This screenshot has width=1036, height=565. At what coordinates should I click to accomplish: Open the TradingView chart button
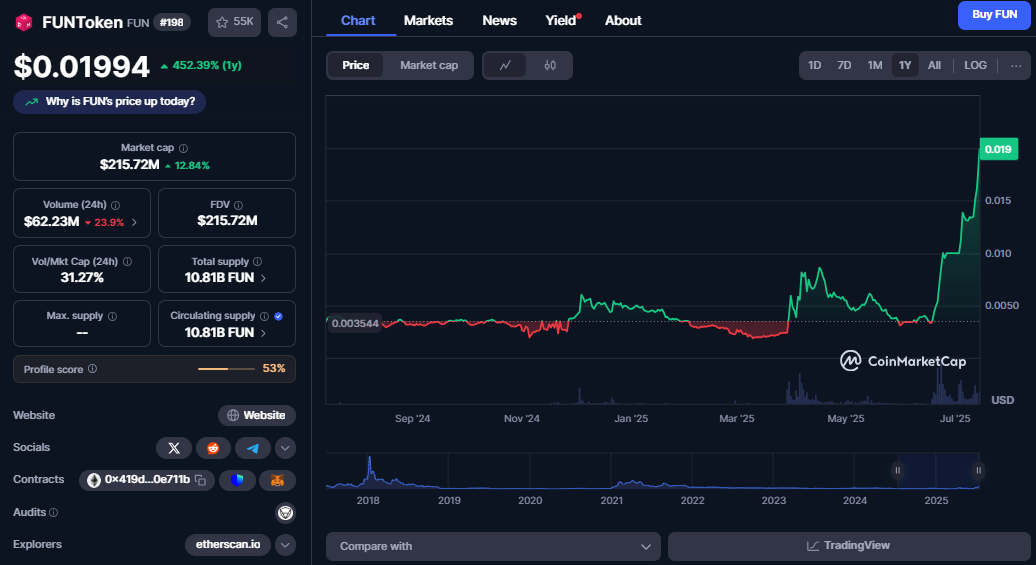point(848,546)
